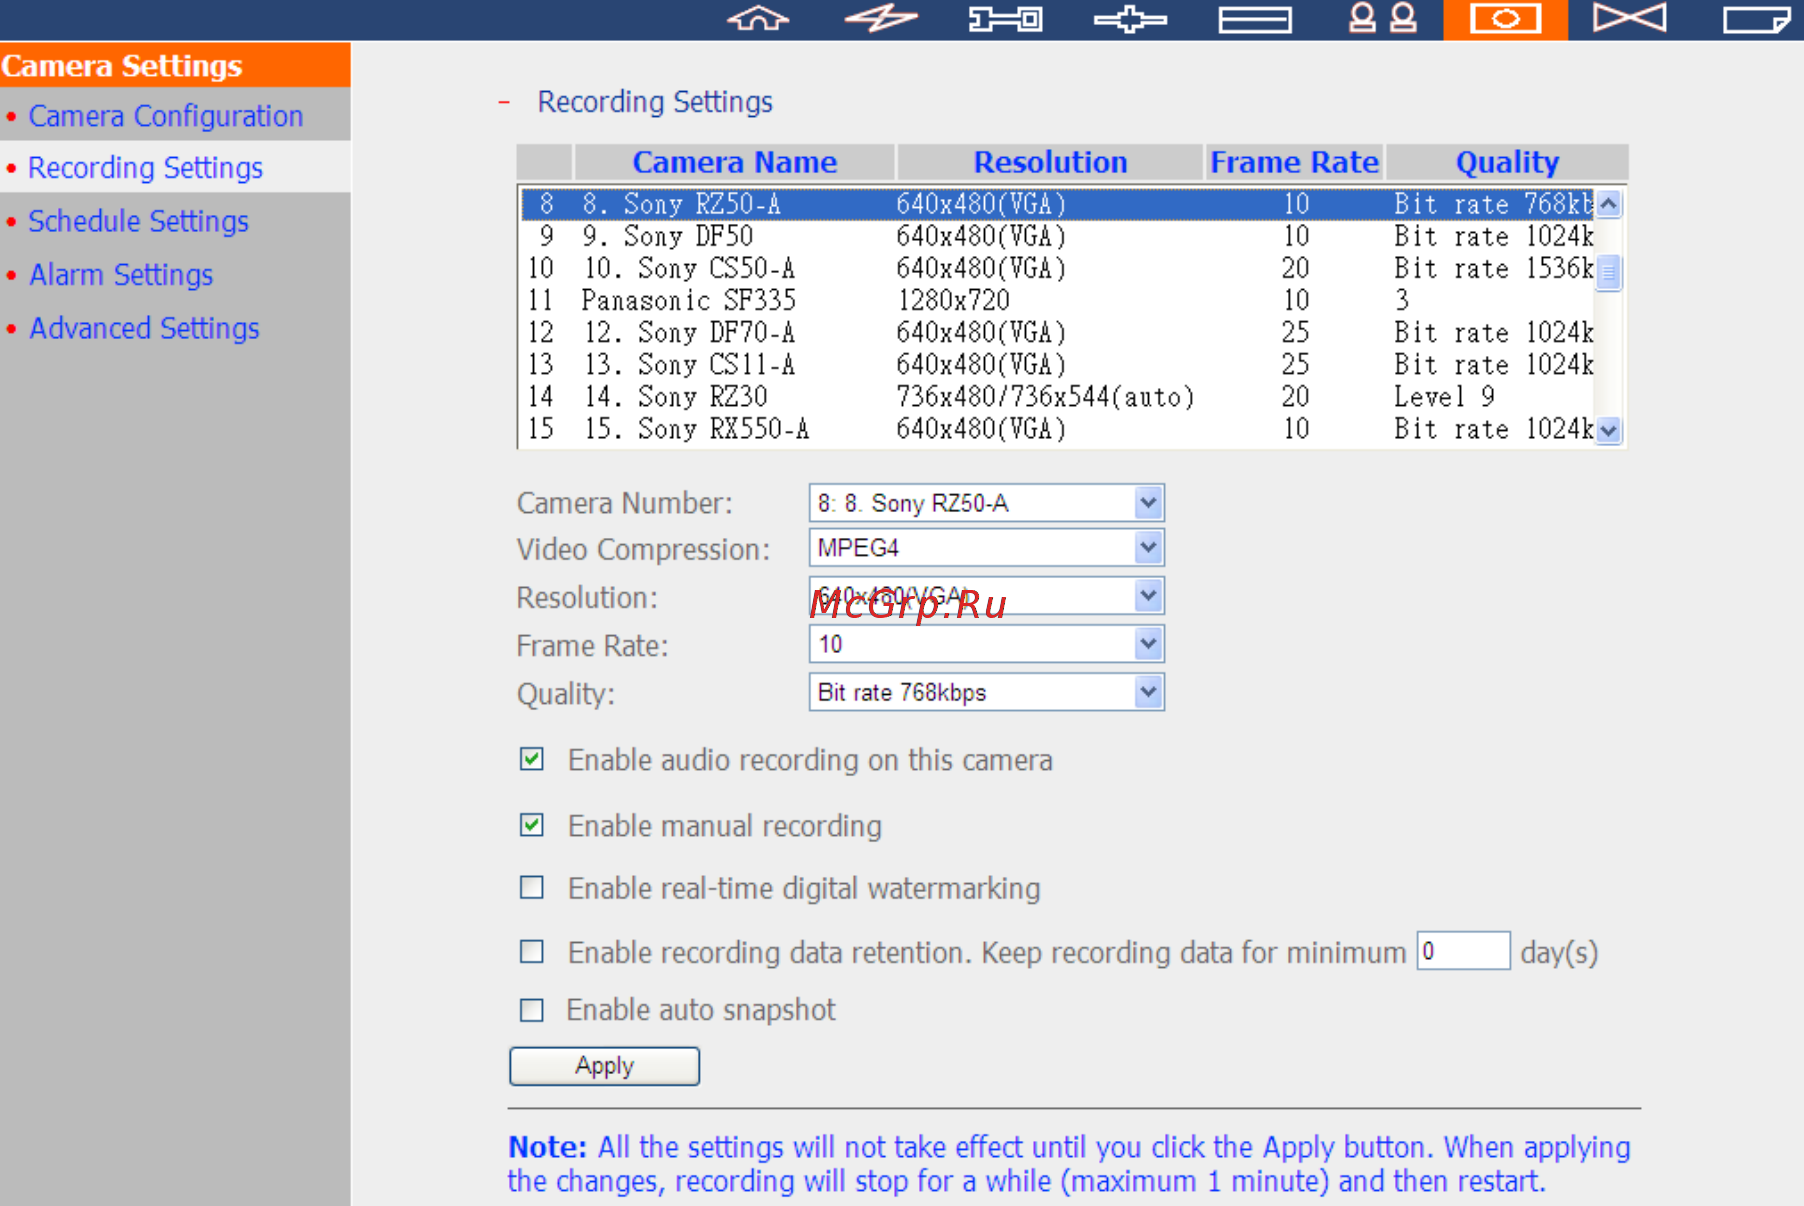The height and width of the screenshot is (1206, 1804).
Task: Open the Frame Rate dropdown
Action: (x=986, y=644)
